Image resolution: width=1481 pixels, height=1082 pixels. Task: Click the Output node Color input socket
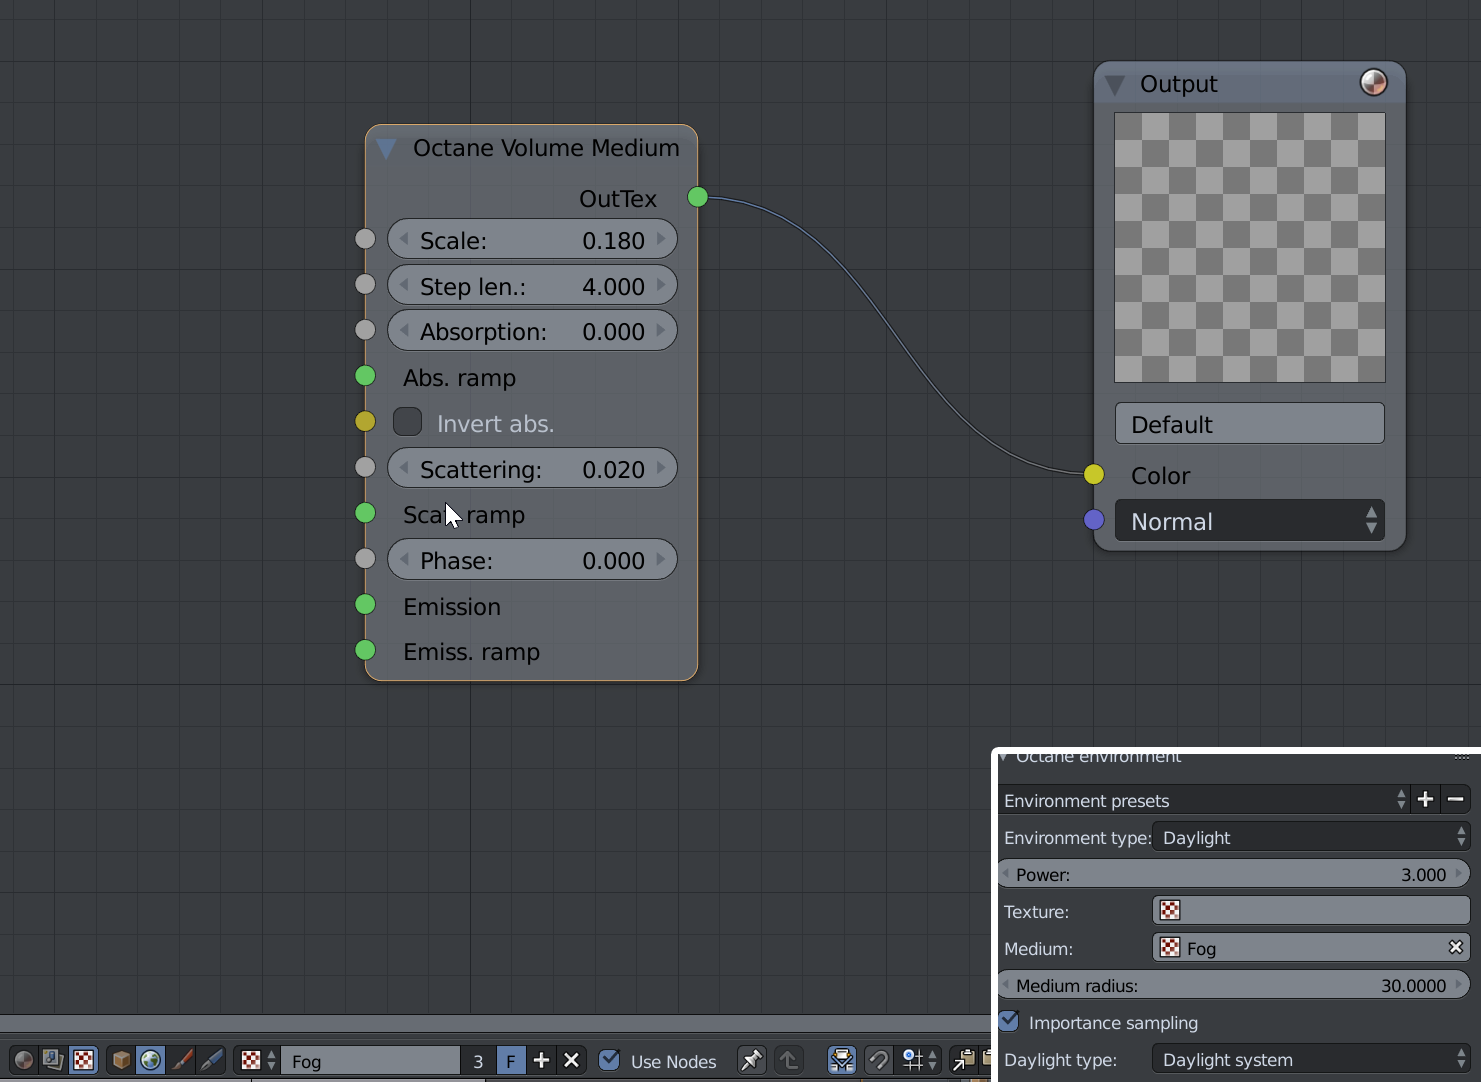(1094, 474)
